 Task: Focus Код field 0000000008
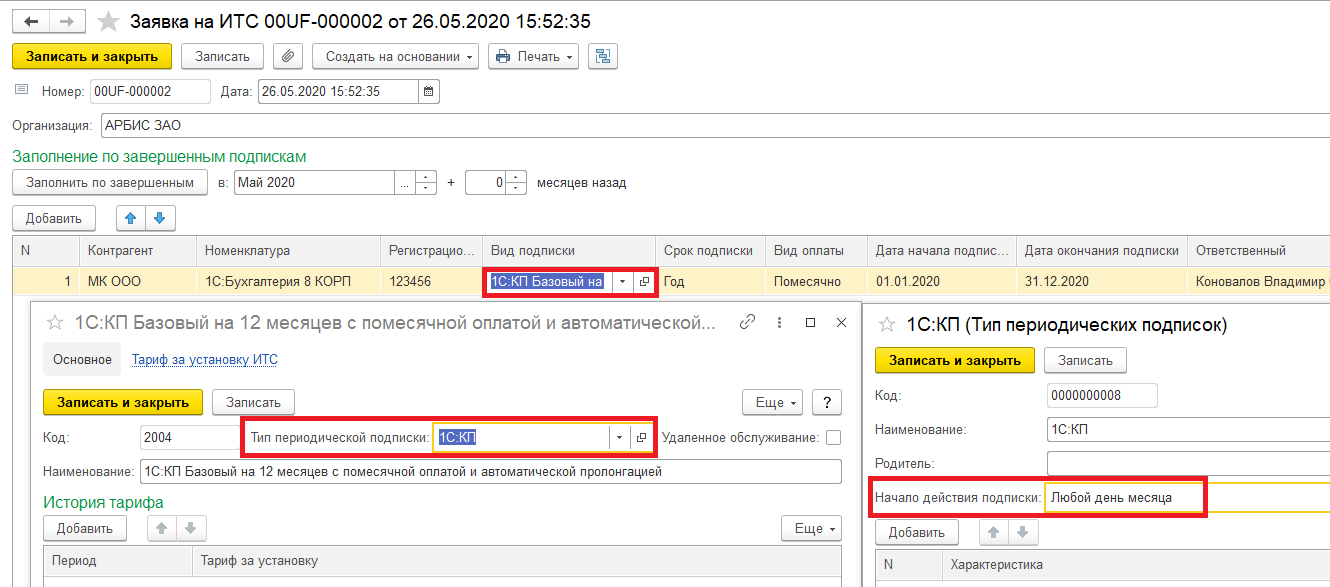point(1102,395)
